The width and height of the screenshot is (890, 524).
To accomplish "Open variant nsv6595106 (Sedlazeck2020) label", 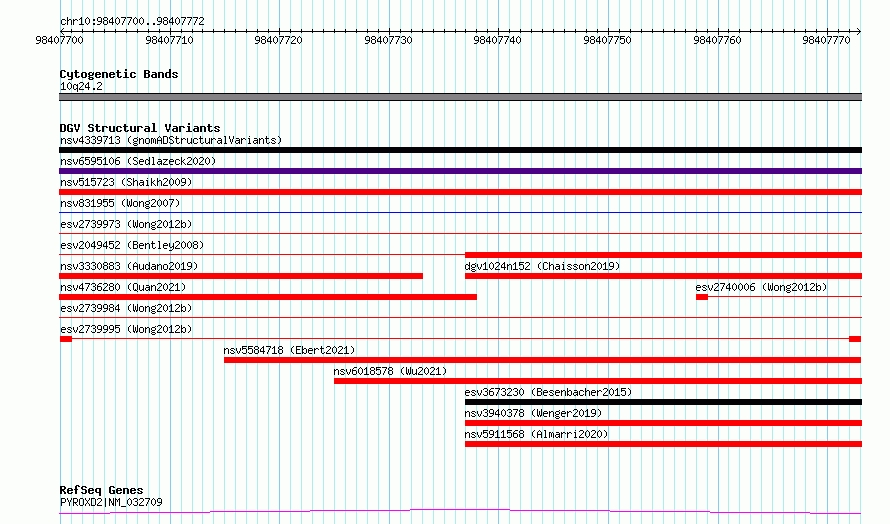I will (x=138, y=161).
